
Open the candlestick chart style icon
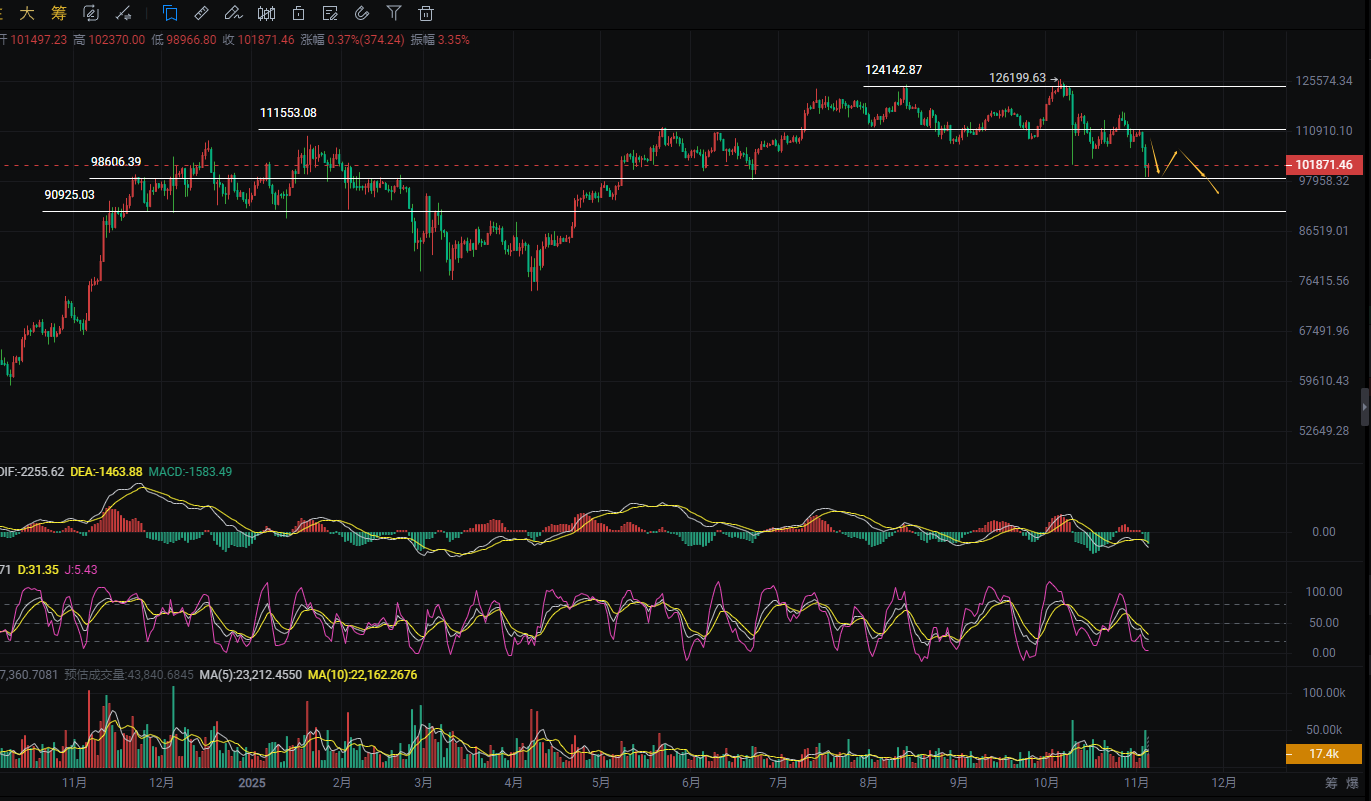266,13
